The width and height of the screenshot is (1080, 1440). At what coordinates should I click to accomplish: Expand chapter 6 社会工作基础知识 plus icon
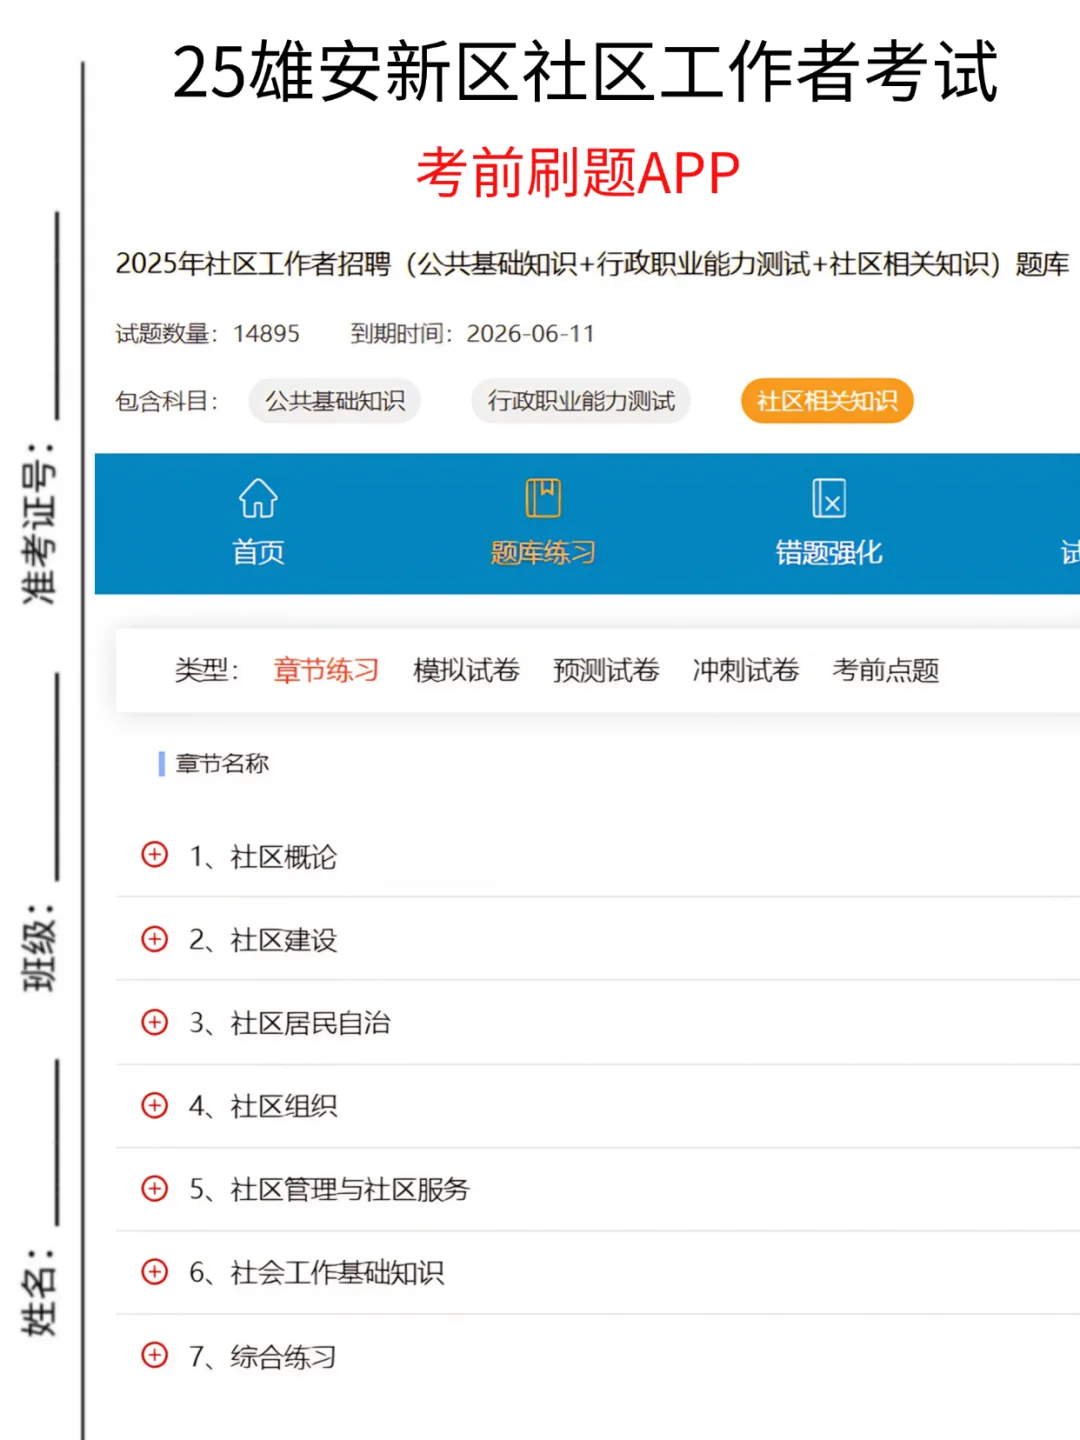tap(154, 1272)
